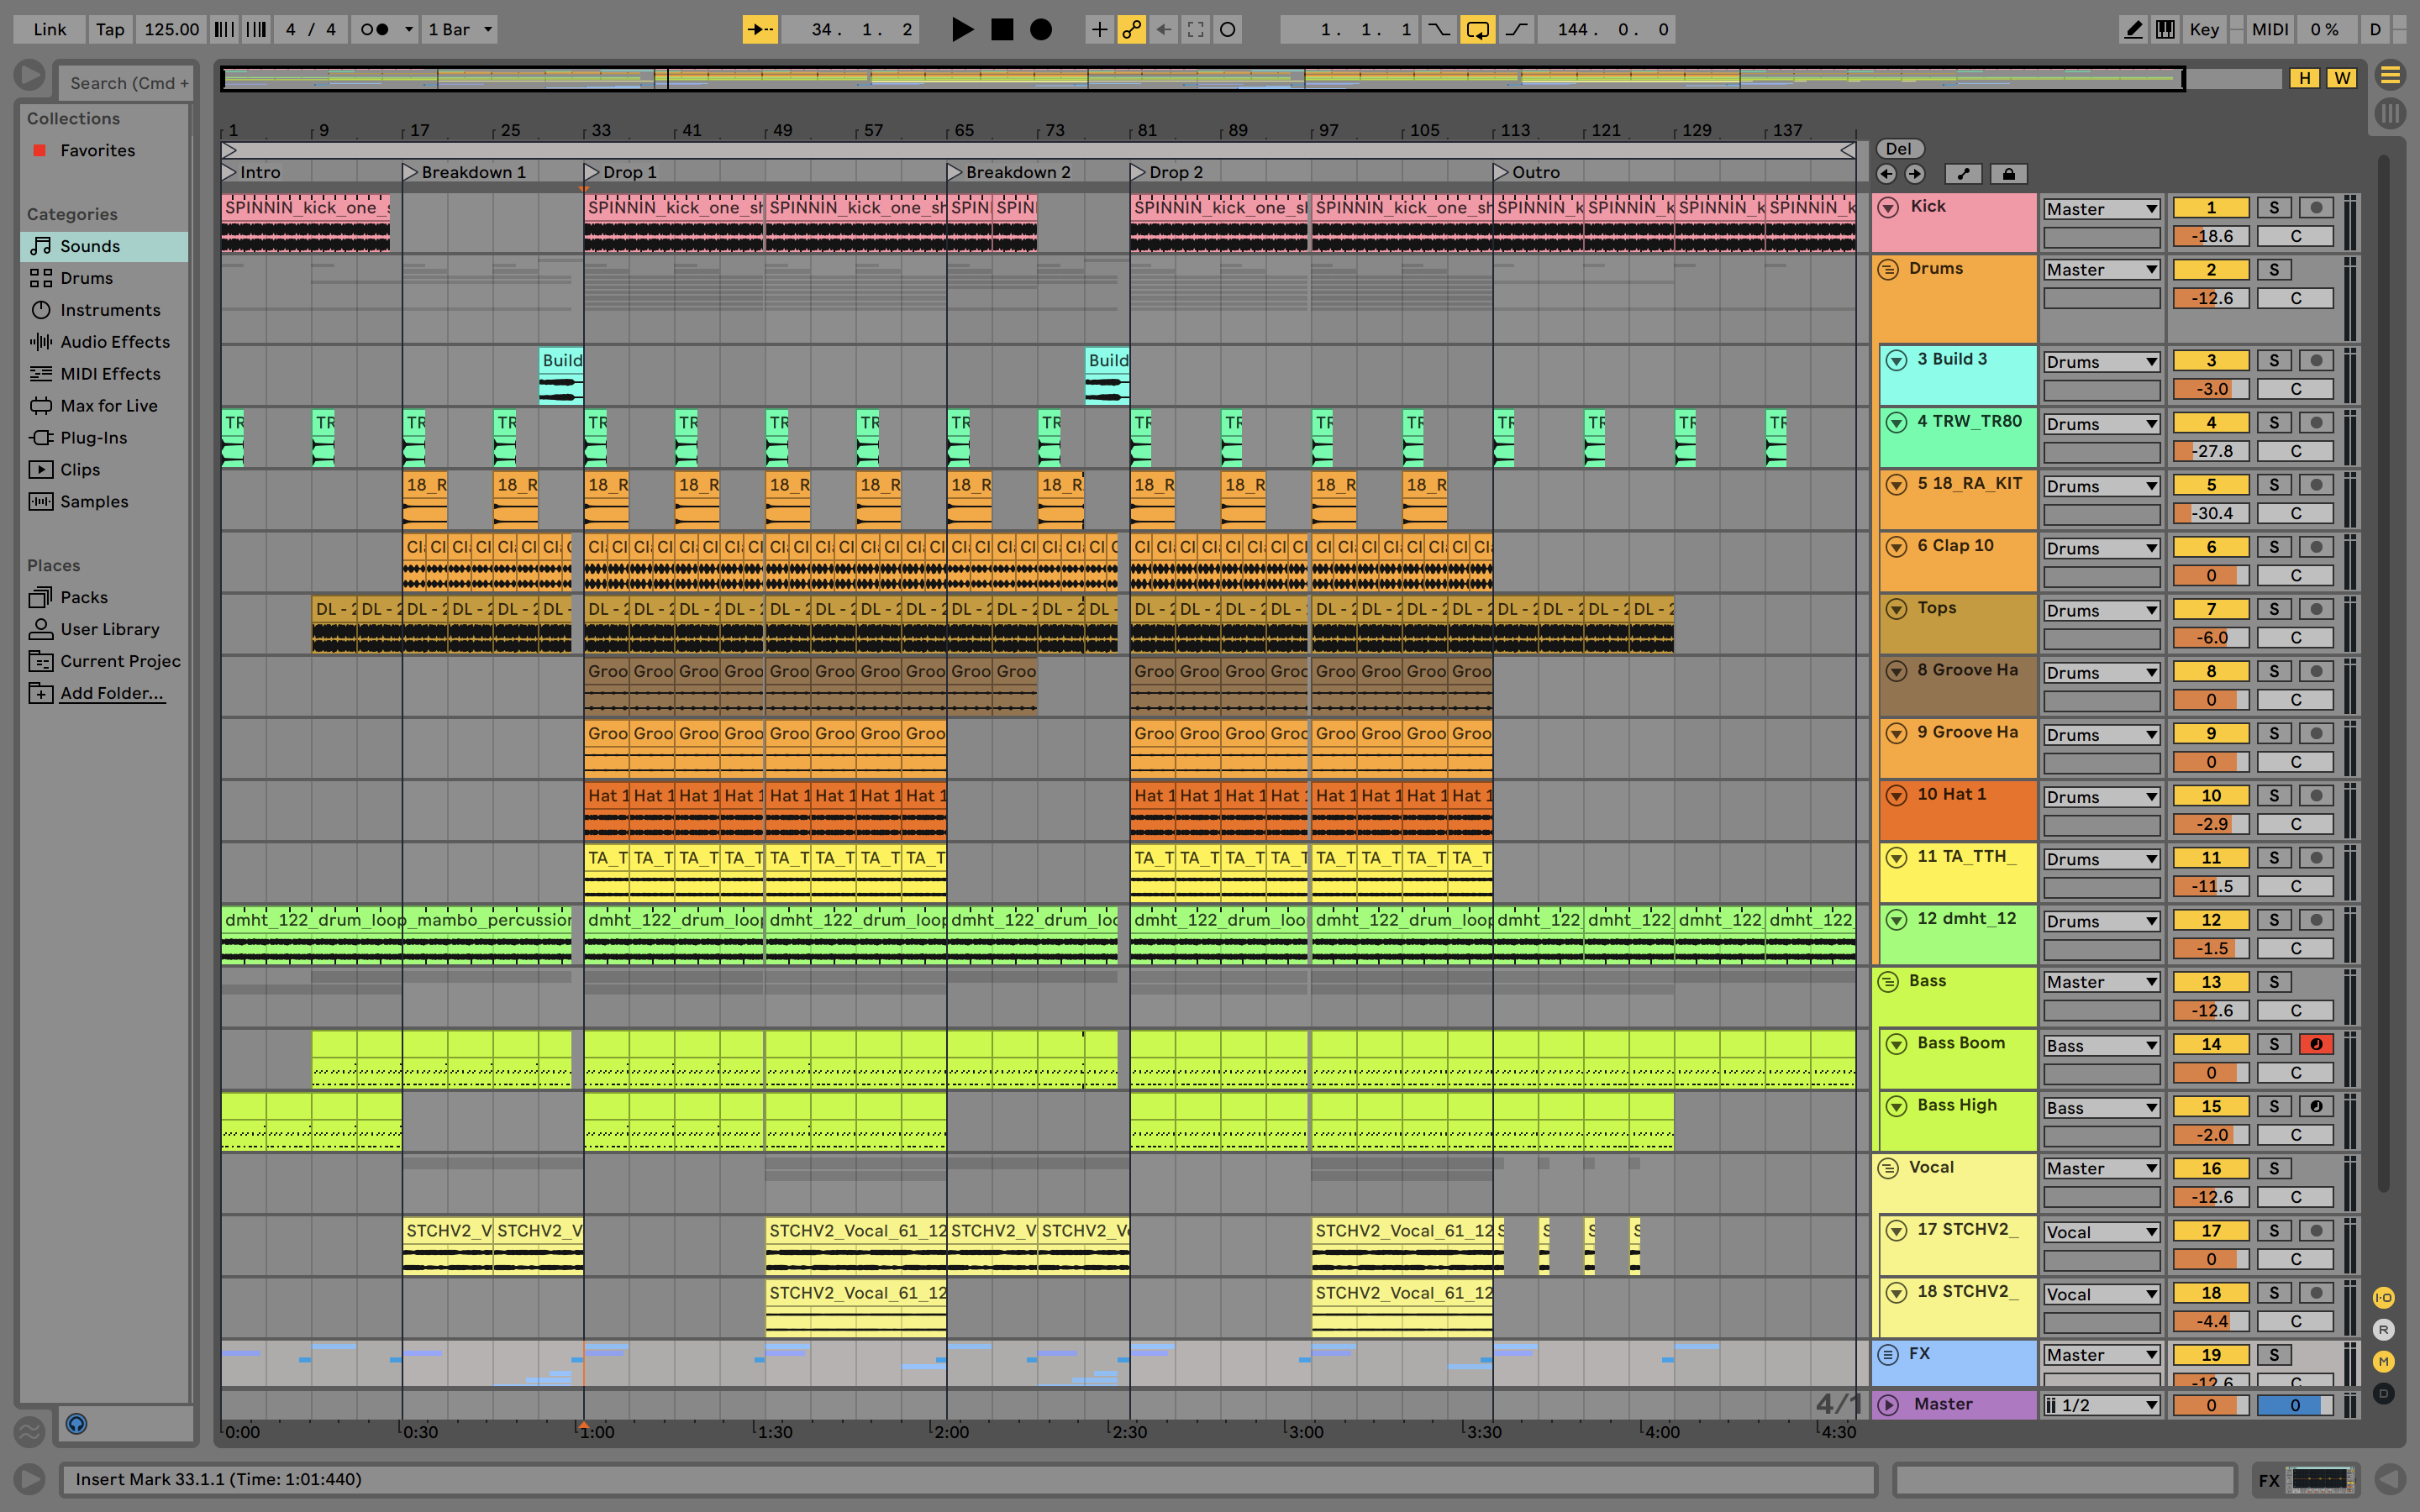Collapse the Vocal group track
This screenshot has width=2420, height=1512.
click(1888, 1168)
